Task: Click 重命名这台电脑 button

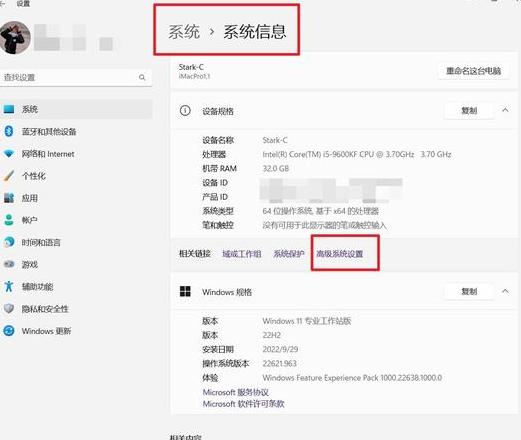Action: tap(473, 71)
